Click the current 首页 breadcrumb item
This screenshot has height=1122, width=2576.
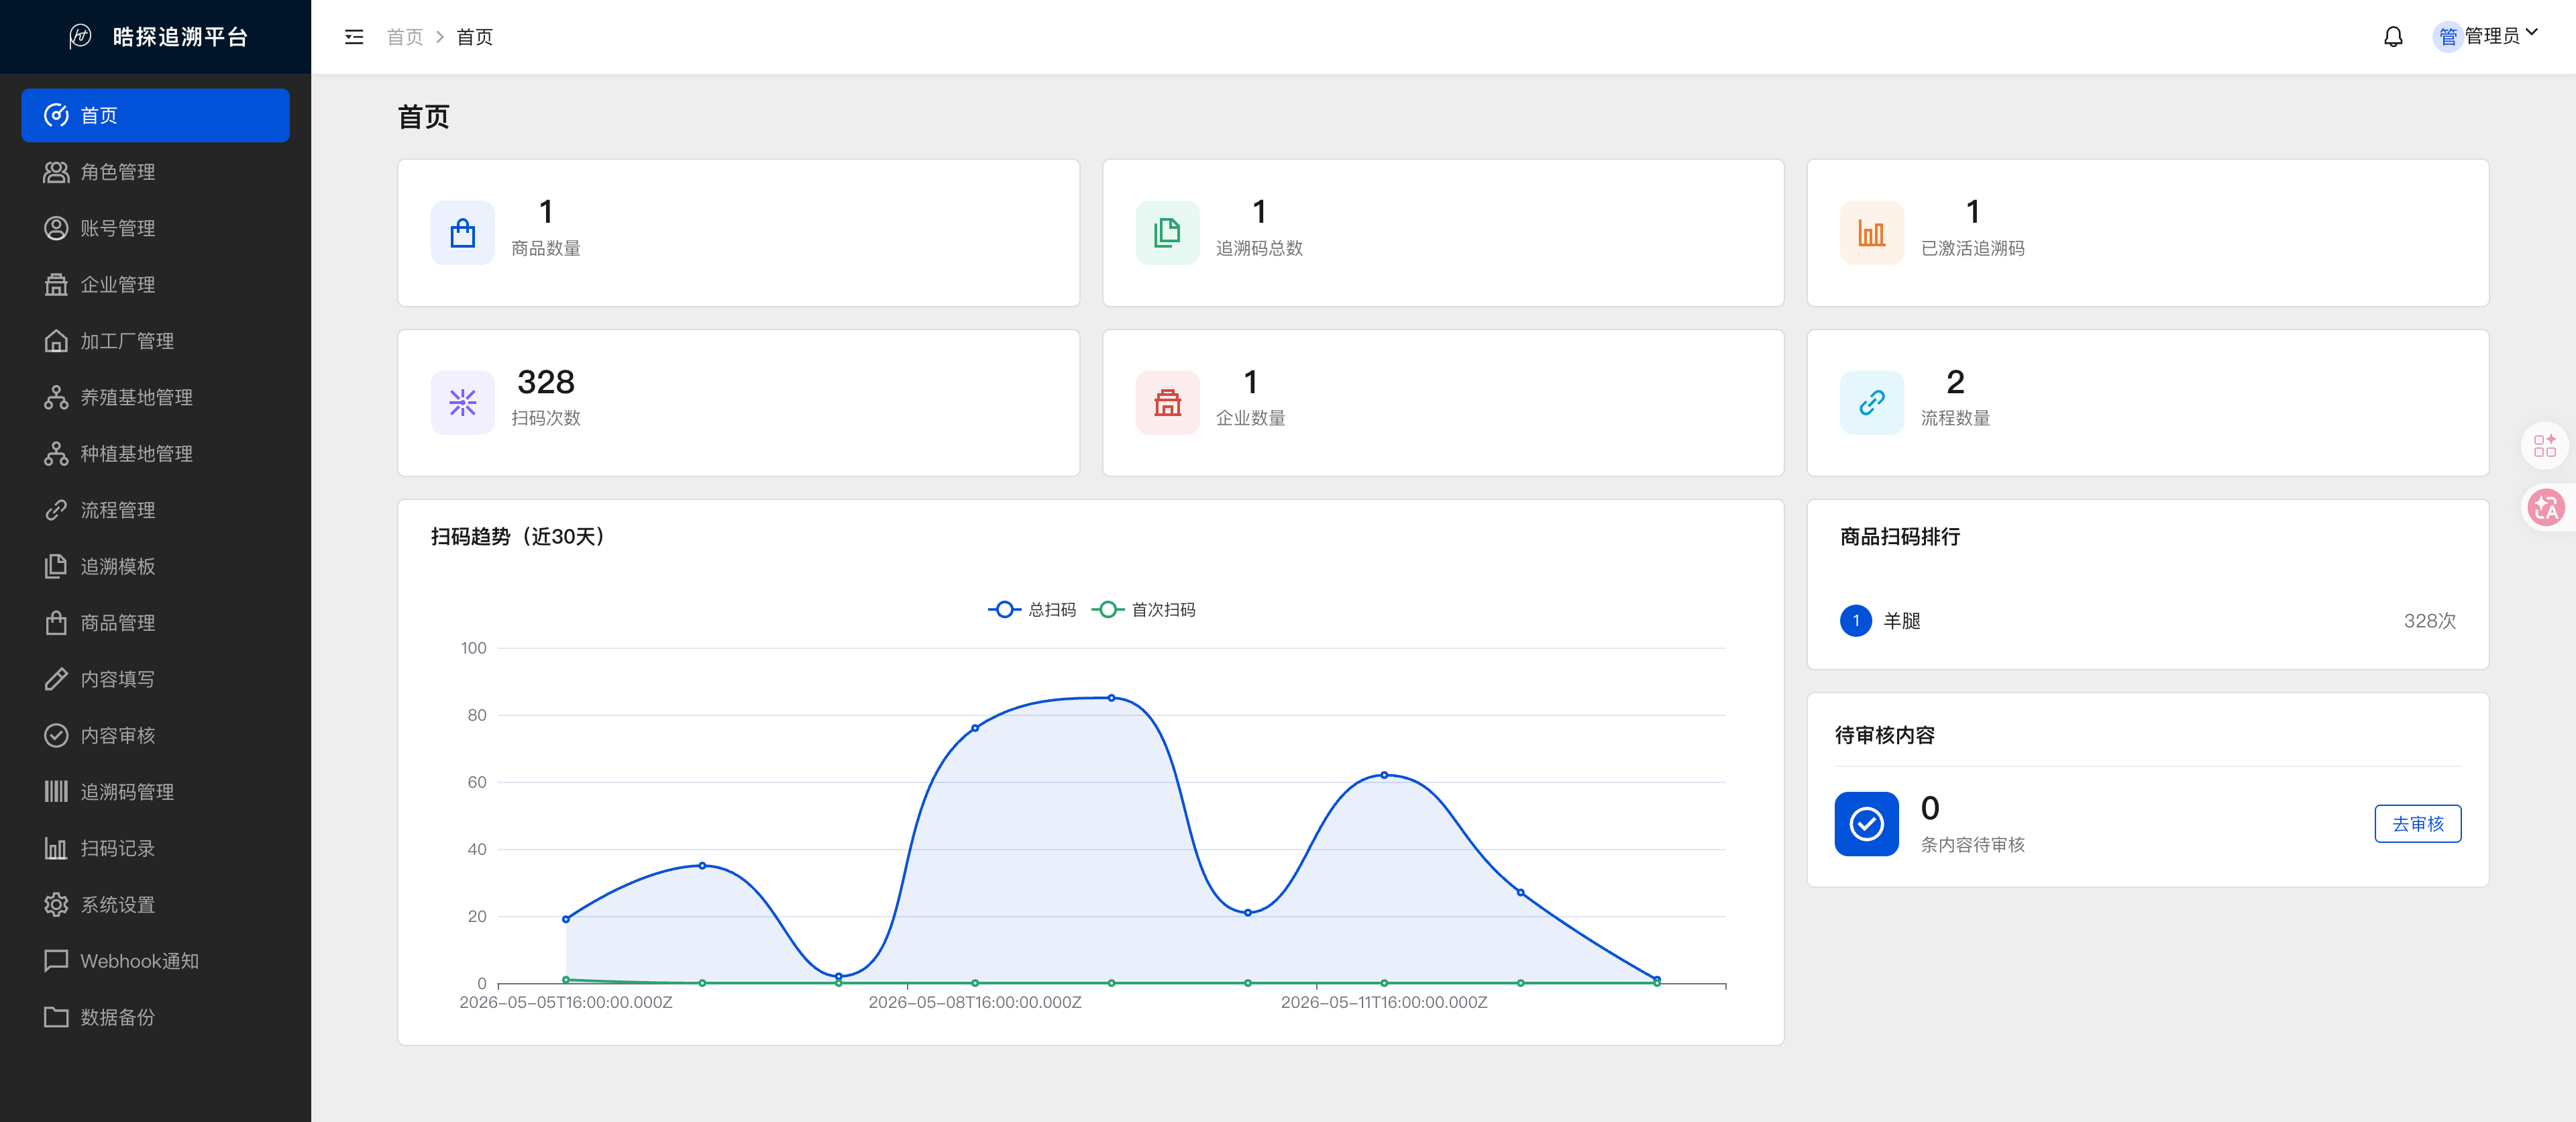pyautogui.click(x=475, y=37)
